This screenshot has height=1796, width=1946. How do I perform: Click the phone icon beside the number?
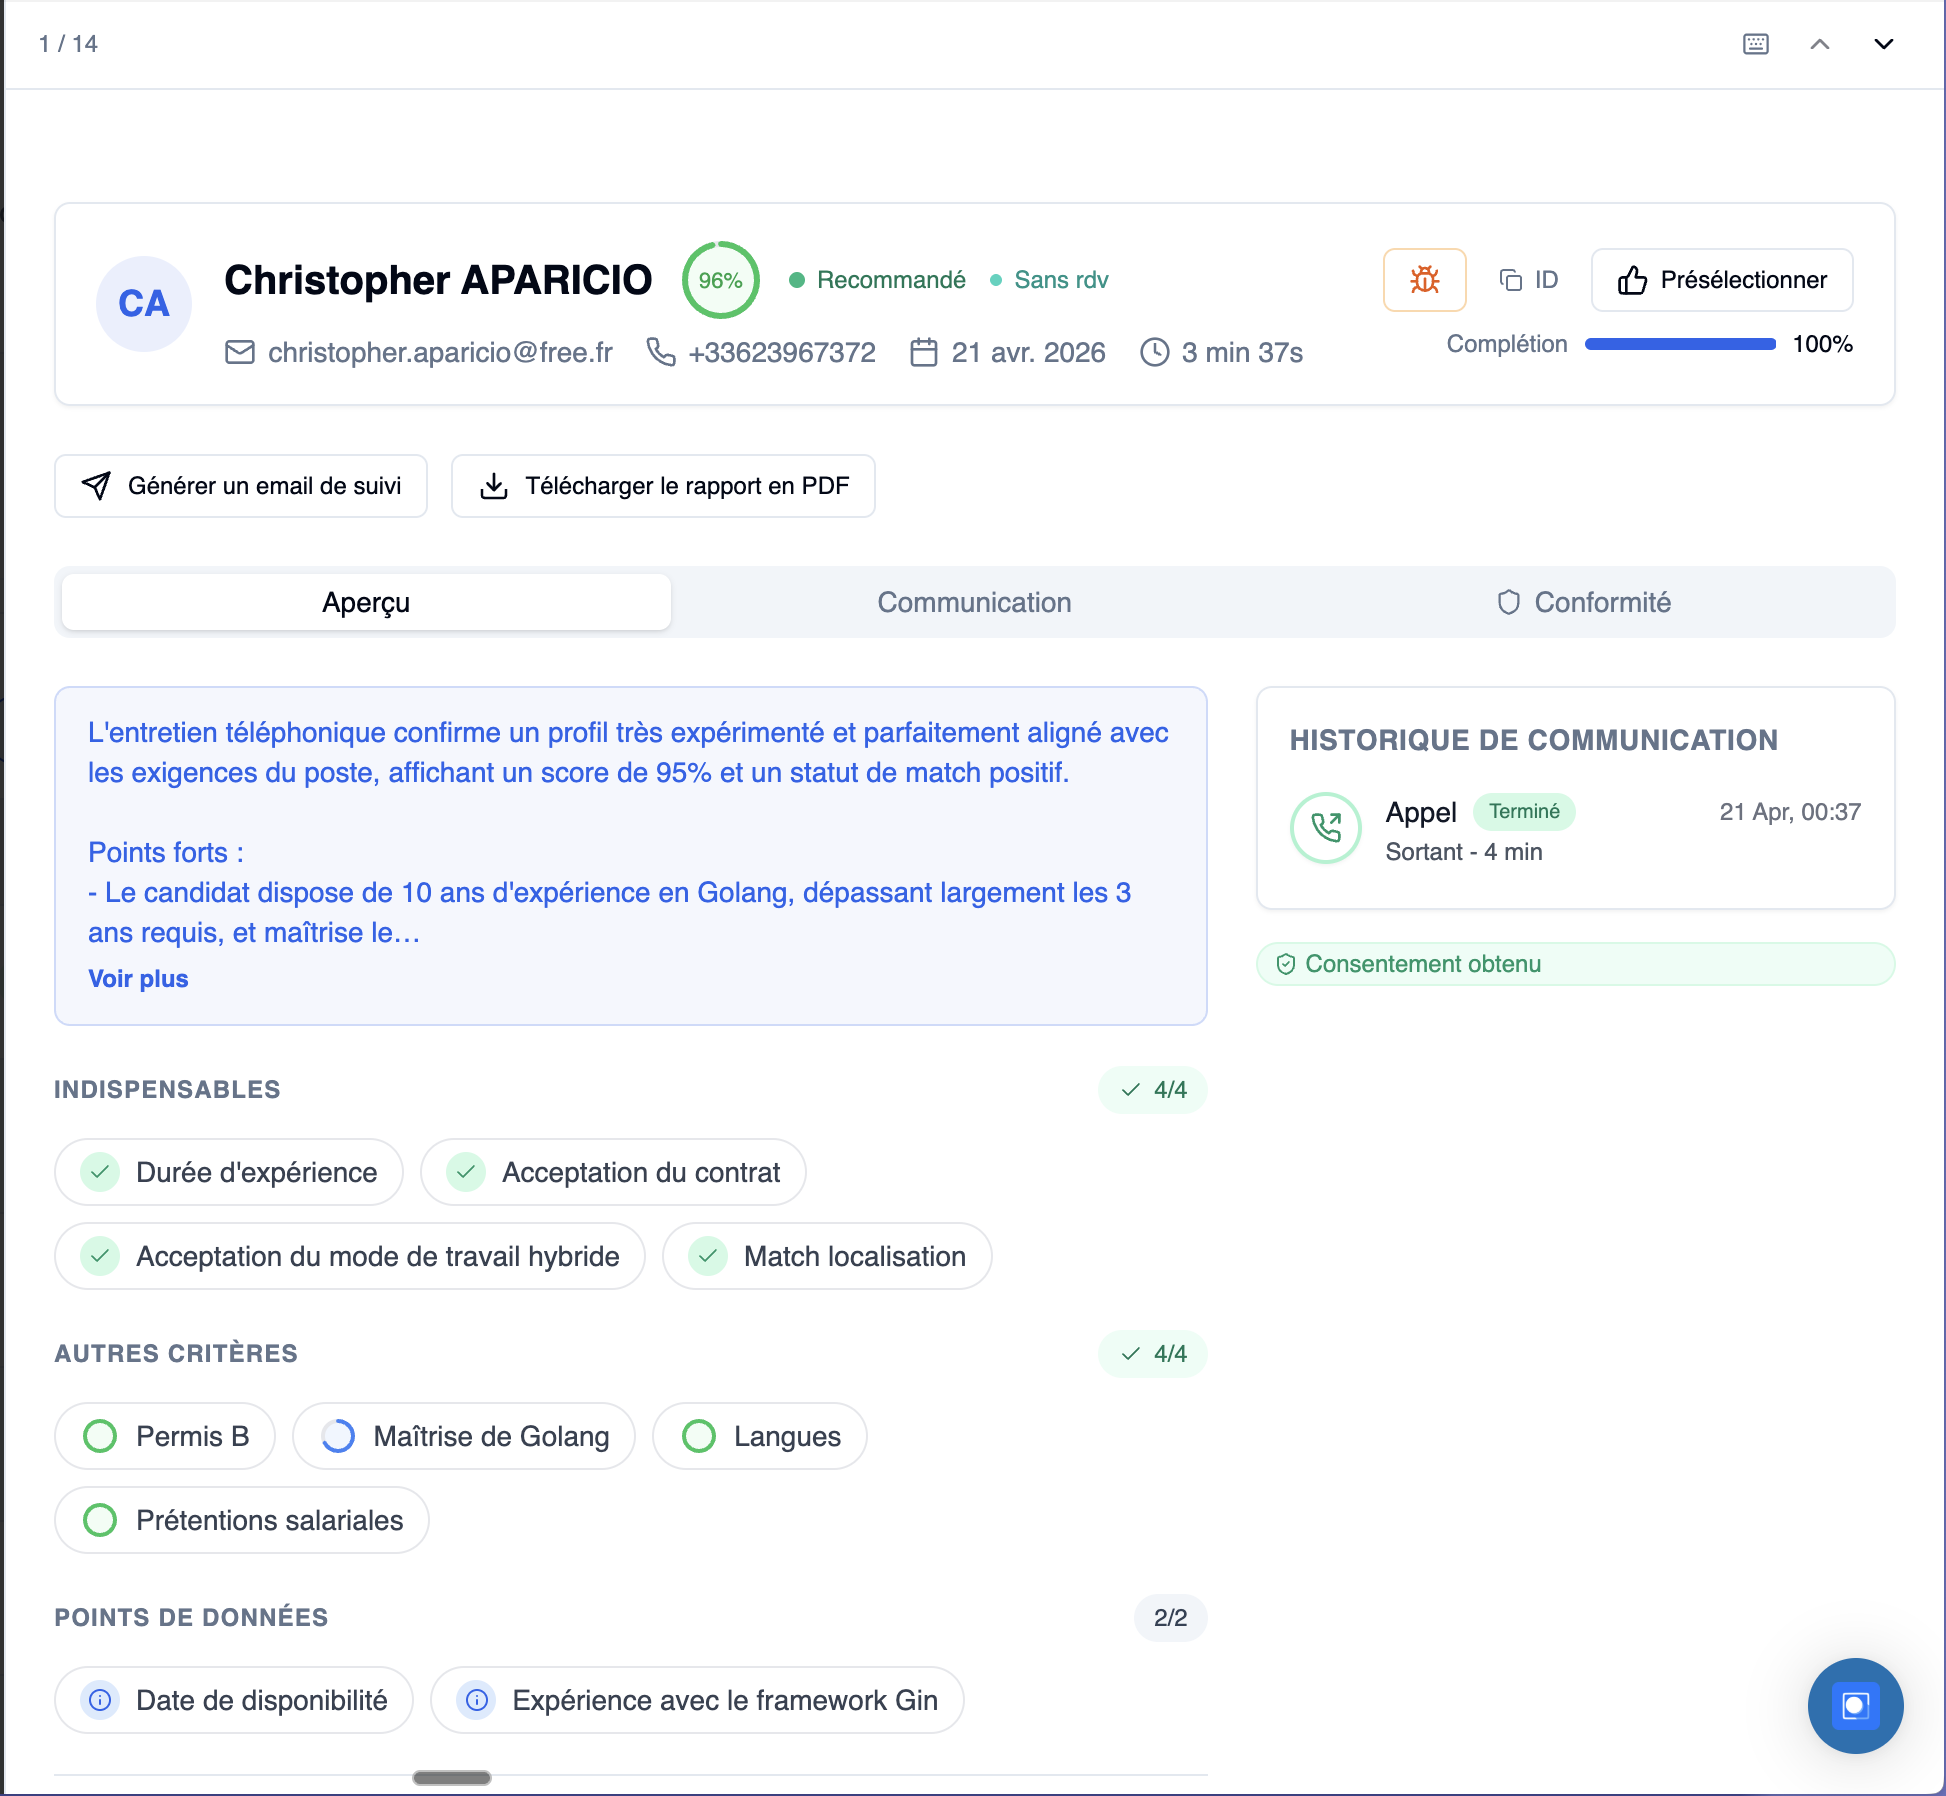(660, 352)
